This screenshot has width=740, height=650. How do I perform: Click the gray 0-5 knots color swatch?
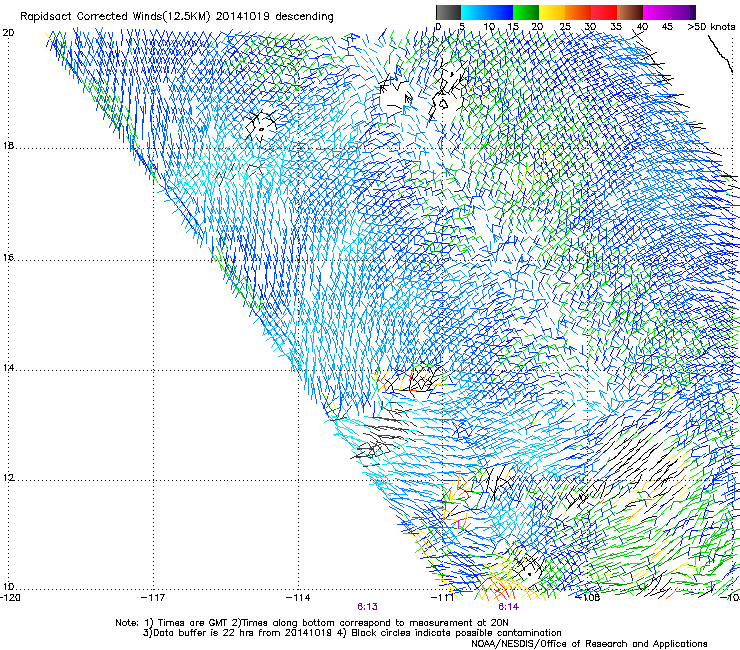pos(448,12)
